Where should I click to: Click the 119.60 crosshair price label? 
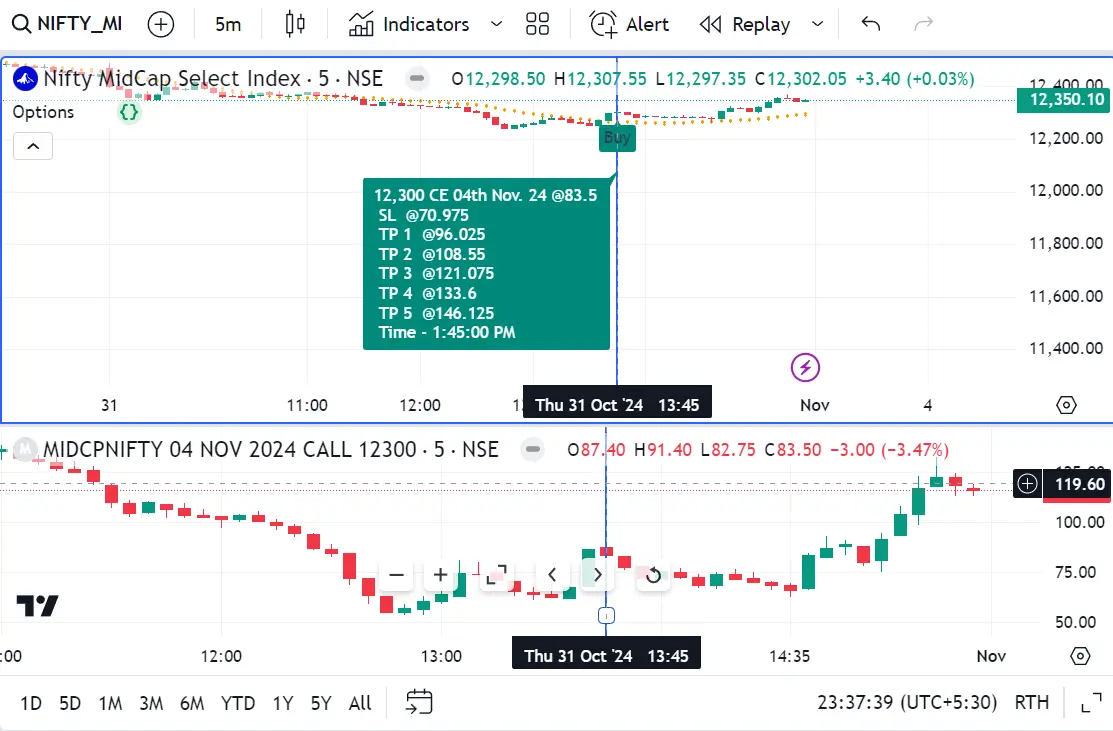coord(1077,484)
